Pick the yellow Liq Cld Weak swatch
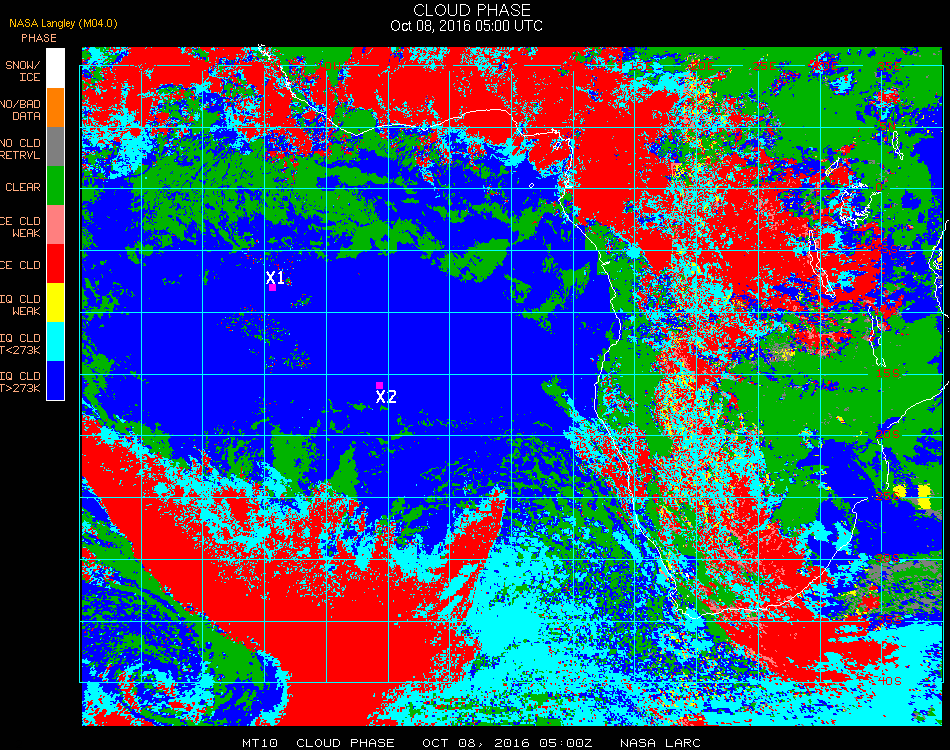950x750 pixels. click(x=55, y=302)
